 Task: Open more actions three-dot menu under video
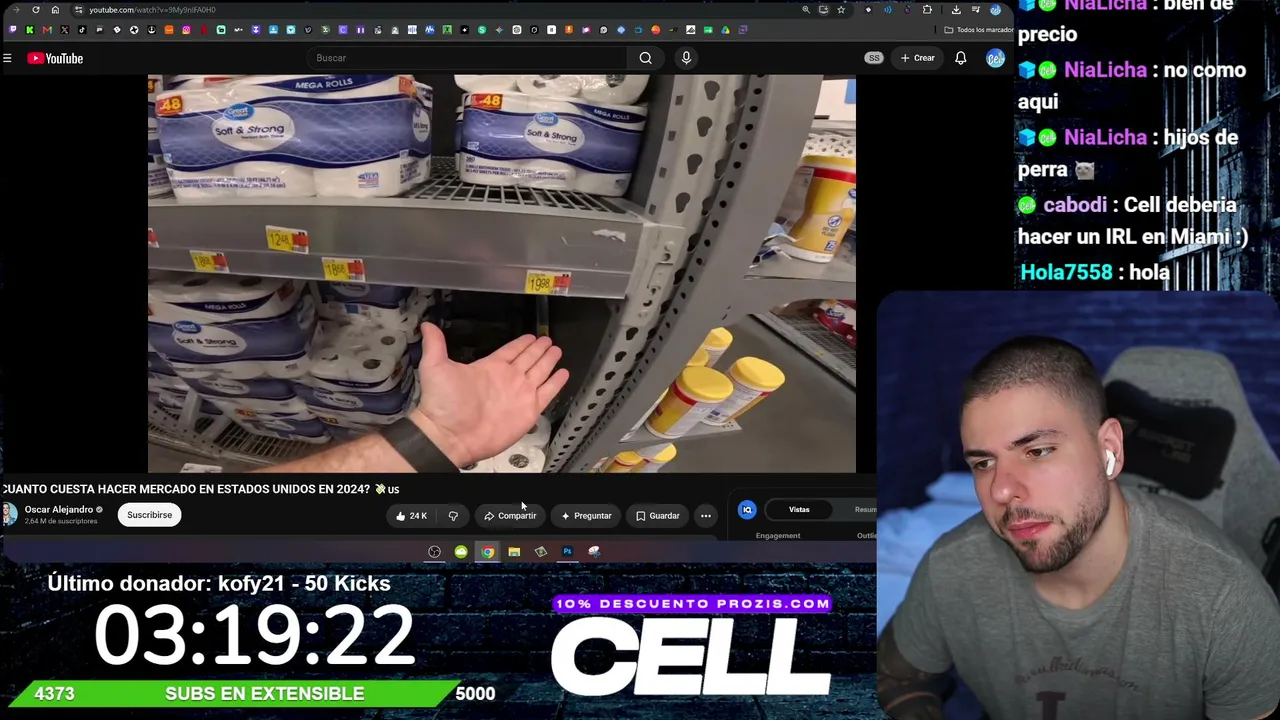pyautogui.click(x=706, y=516)
